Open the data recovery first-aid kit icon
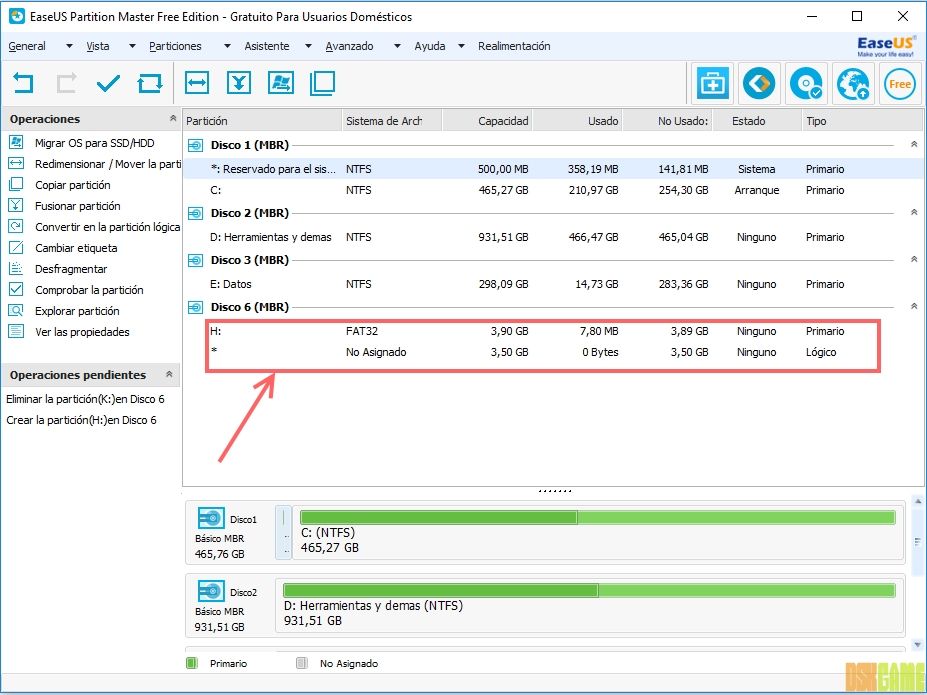The image size is (927, 695). point(712,84)
